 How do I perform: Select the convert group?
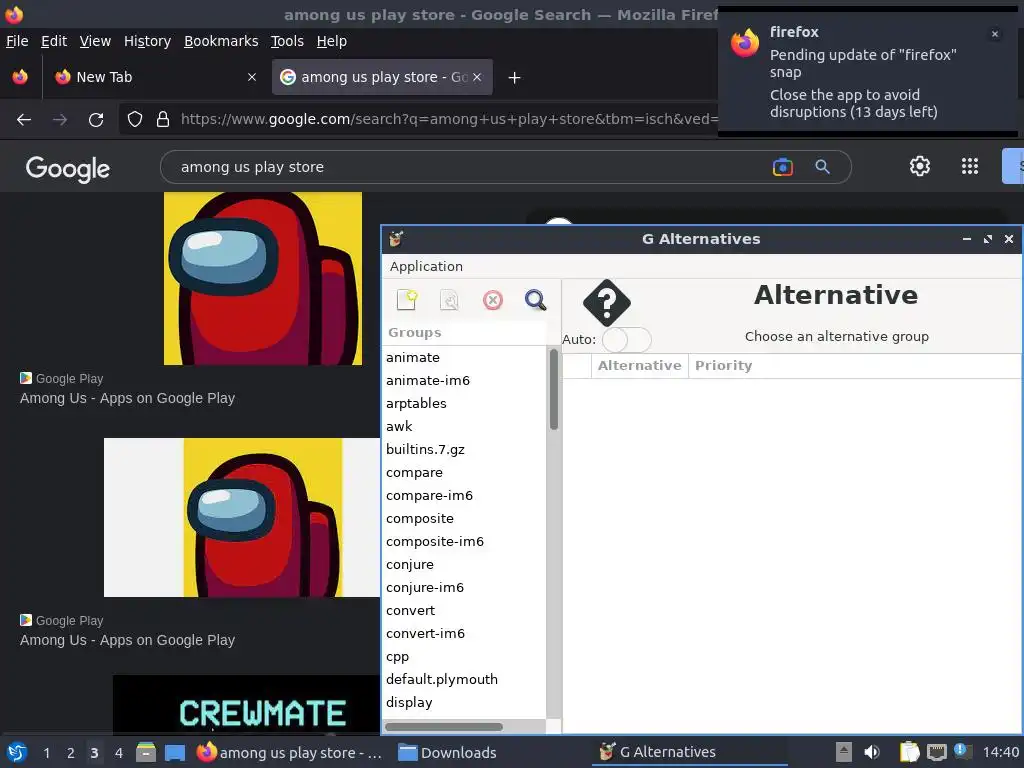click(410, 610)
